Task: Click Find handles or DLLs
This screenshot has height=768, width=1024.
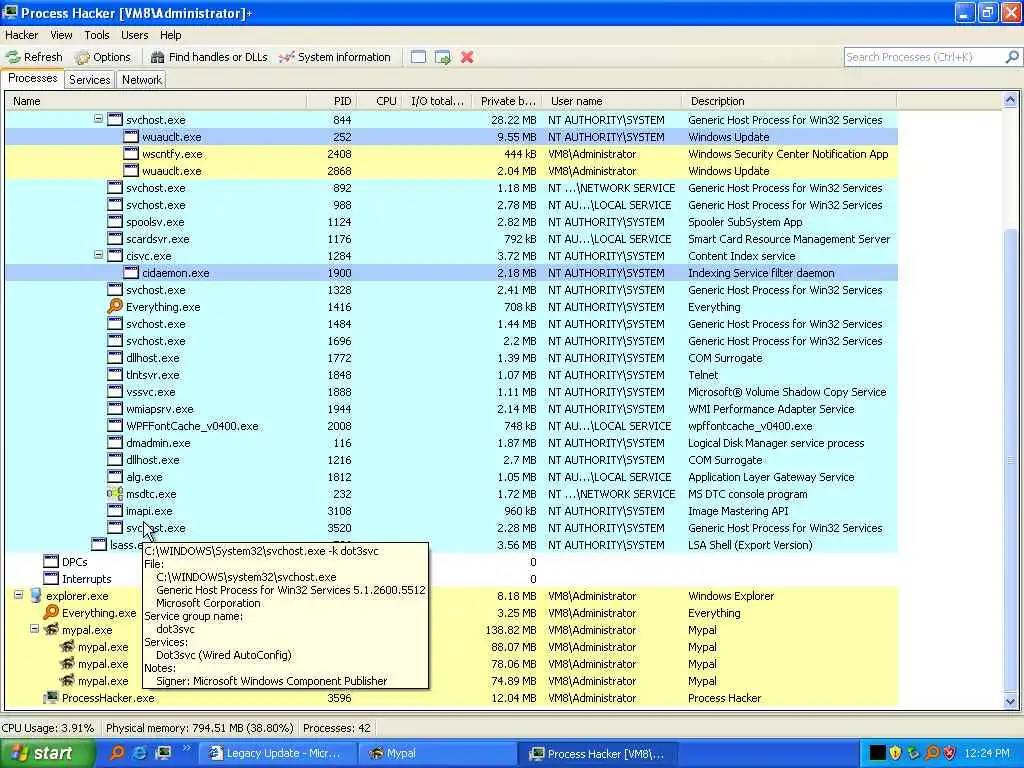Action: tap(209, 57)
